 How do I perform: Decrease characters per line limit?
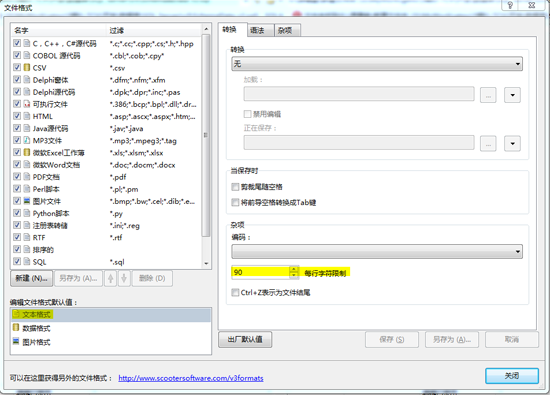coord(294,275)
